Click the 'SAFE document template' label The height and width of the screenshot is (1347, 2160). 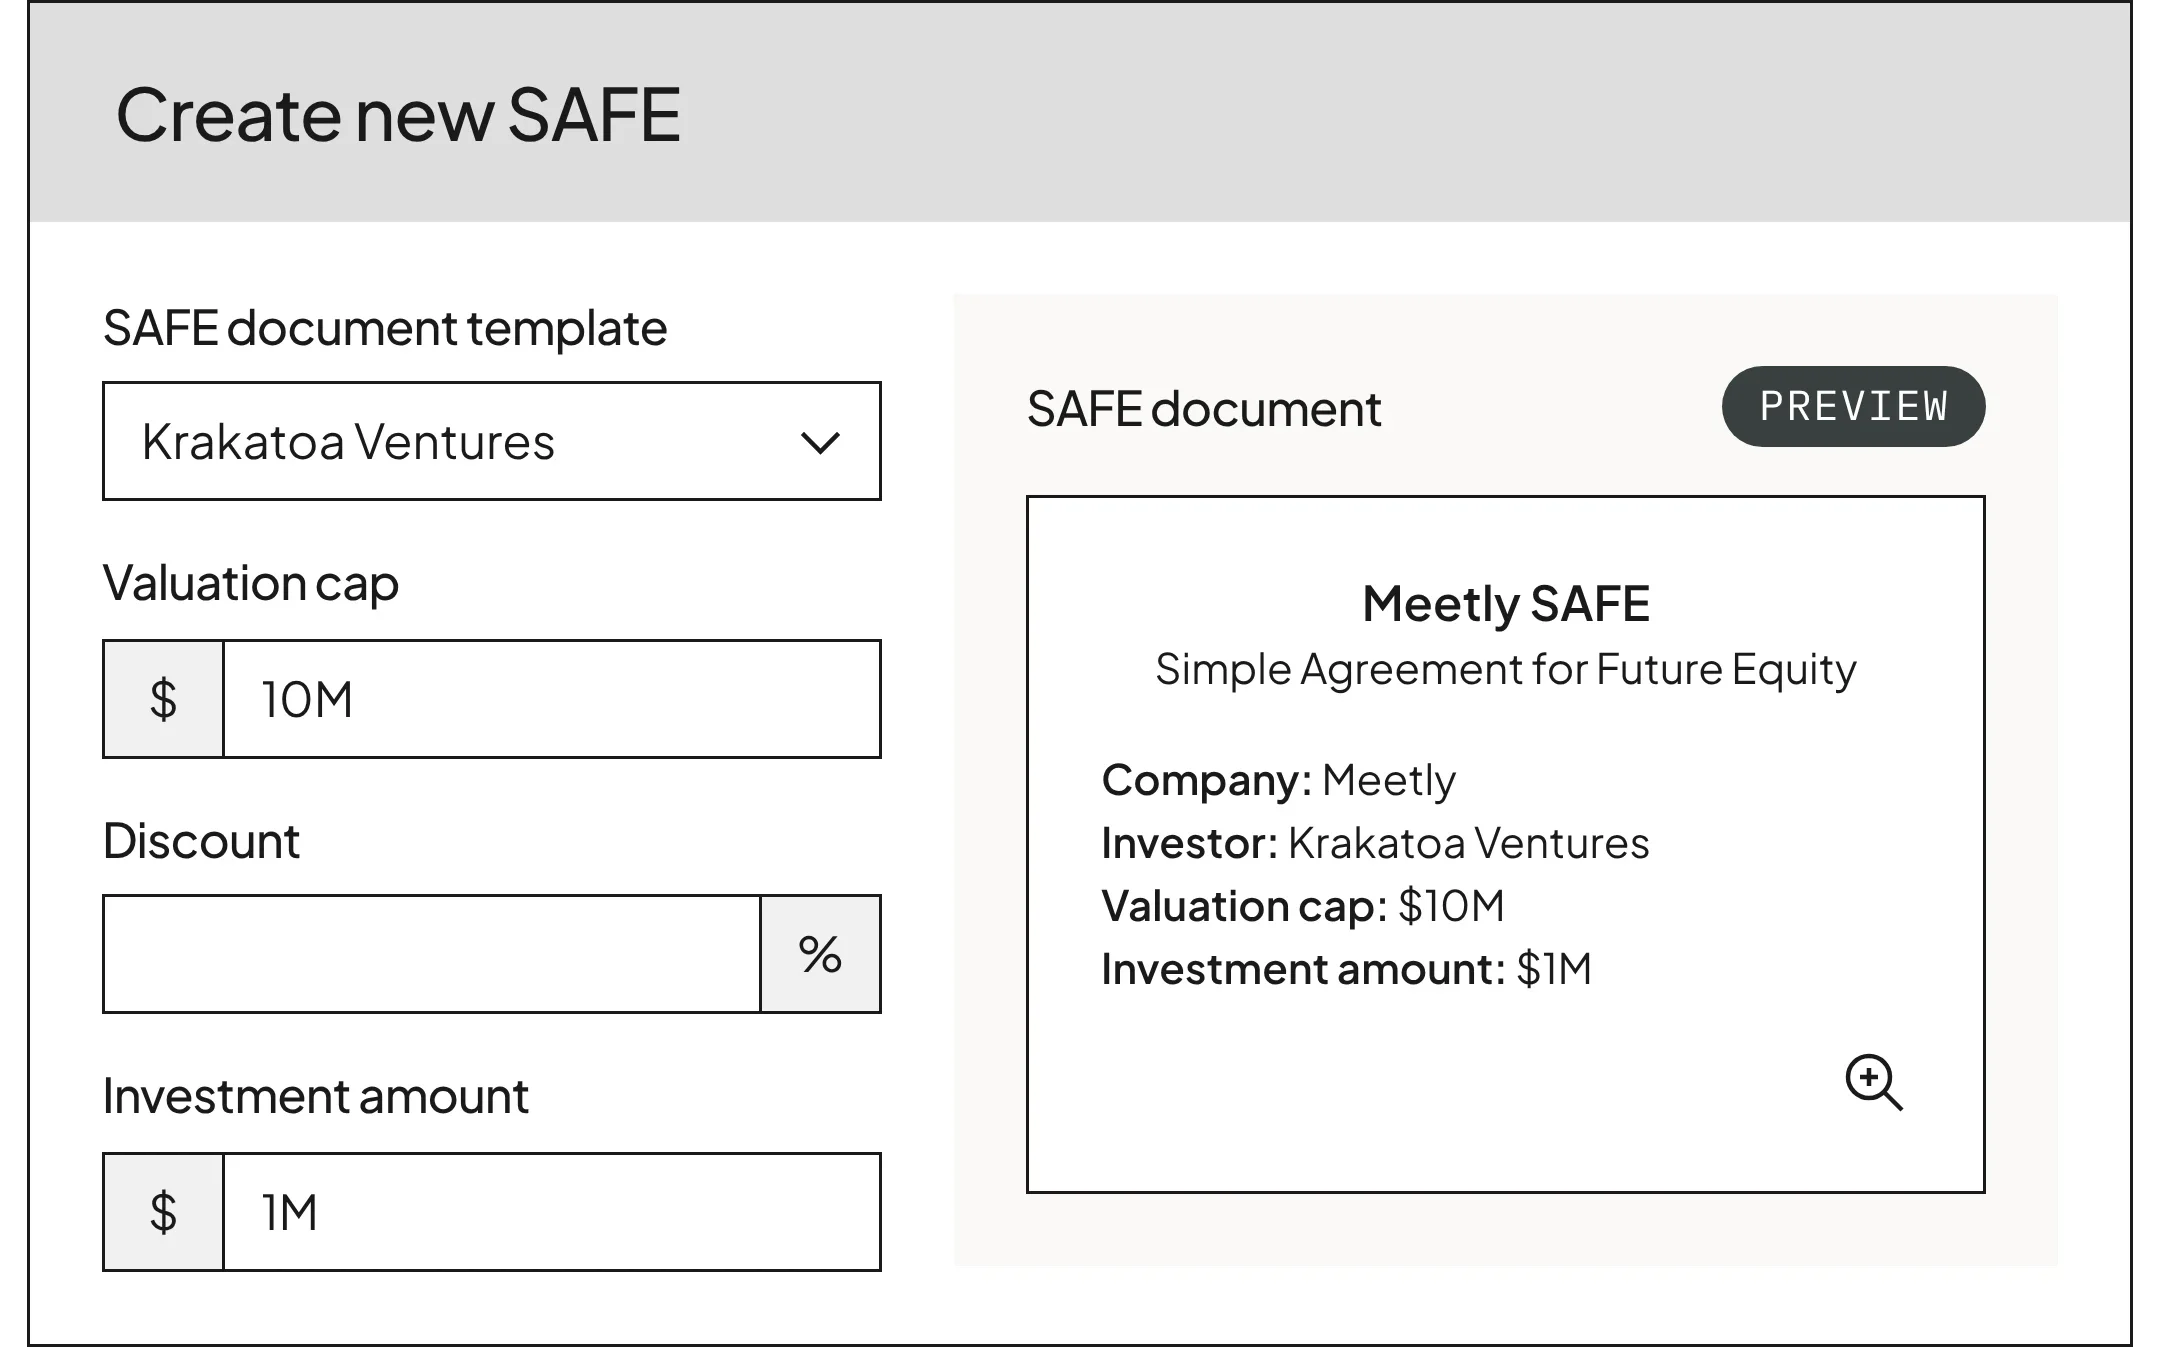(x=385, y=328)
